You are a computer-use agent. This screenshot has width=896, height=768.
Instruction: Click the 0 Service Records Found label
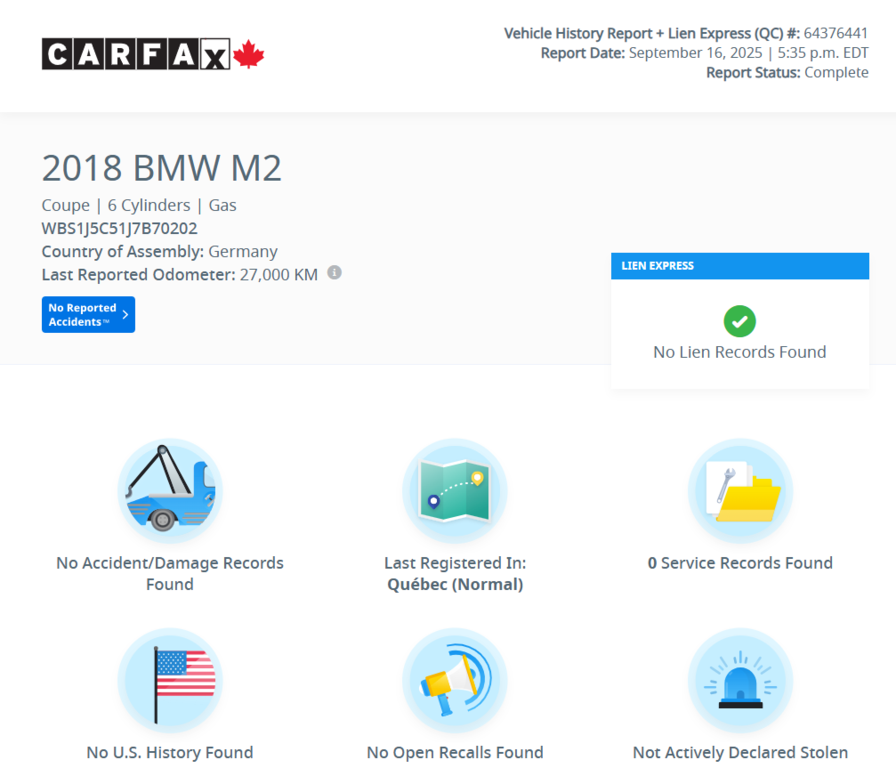pos(740,562)
